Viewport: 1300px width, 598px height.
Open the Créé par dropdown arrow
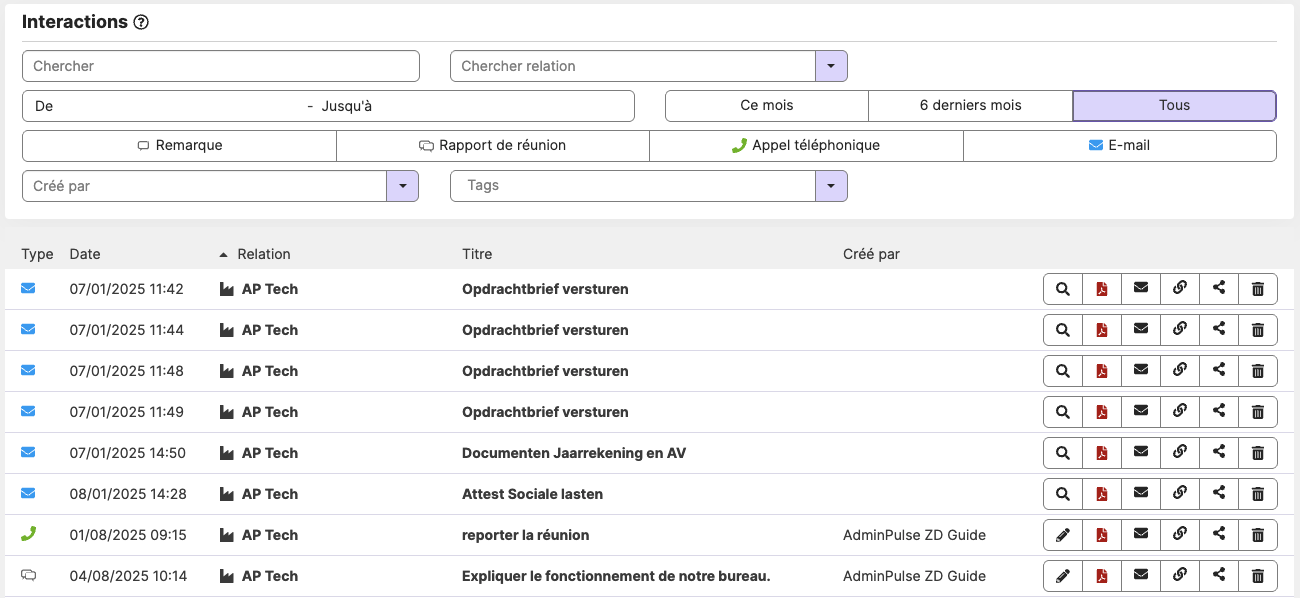[402, 186]
